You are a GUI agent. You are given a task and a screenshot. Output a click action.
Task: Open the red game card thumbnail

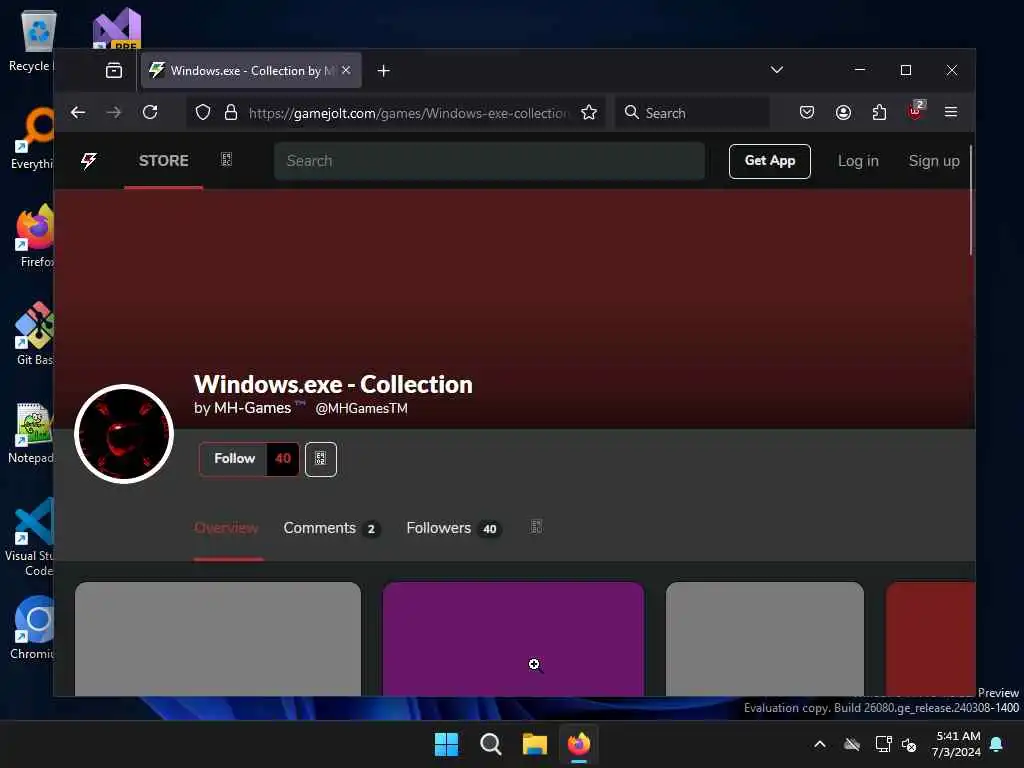tap(931, 639)
